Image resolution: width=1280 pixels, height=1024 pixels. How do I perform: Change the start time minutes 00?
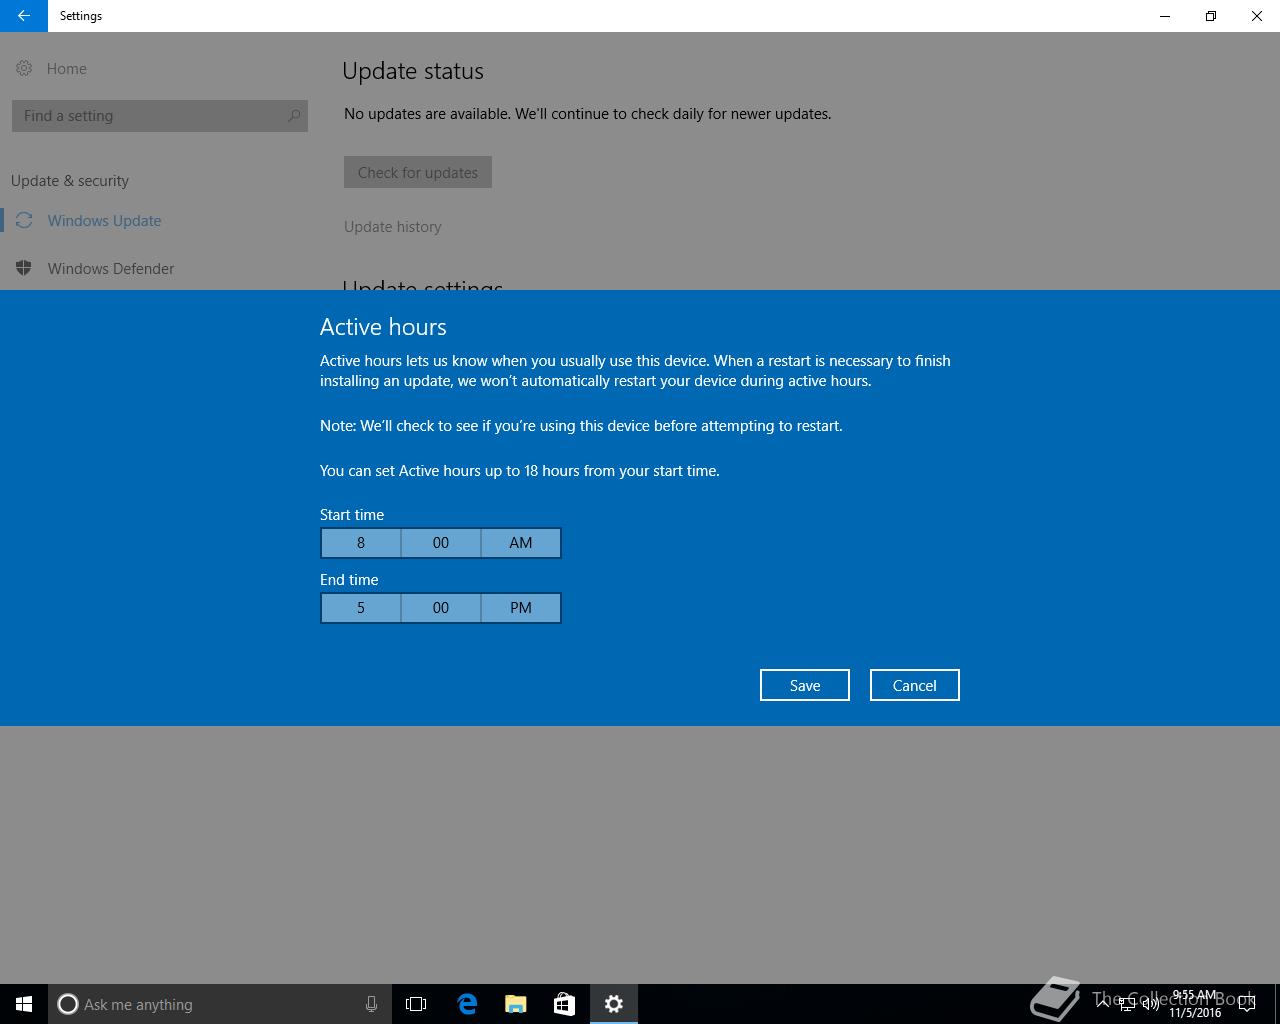tap(441, 543)
